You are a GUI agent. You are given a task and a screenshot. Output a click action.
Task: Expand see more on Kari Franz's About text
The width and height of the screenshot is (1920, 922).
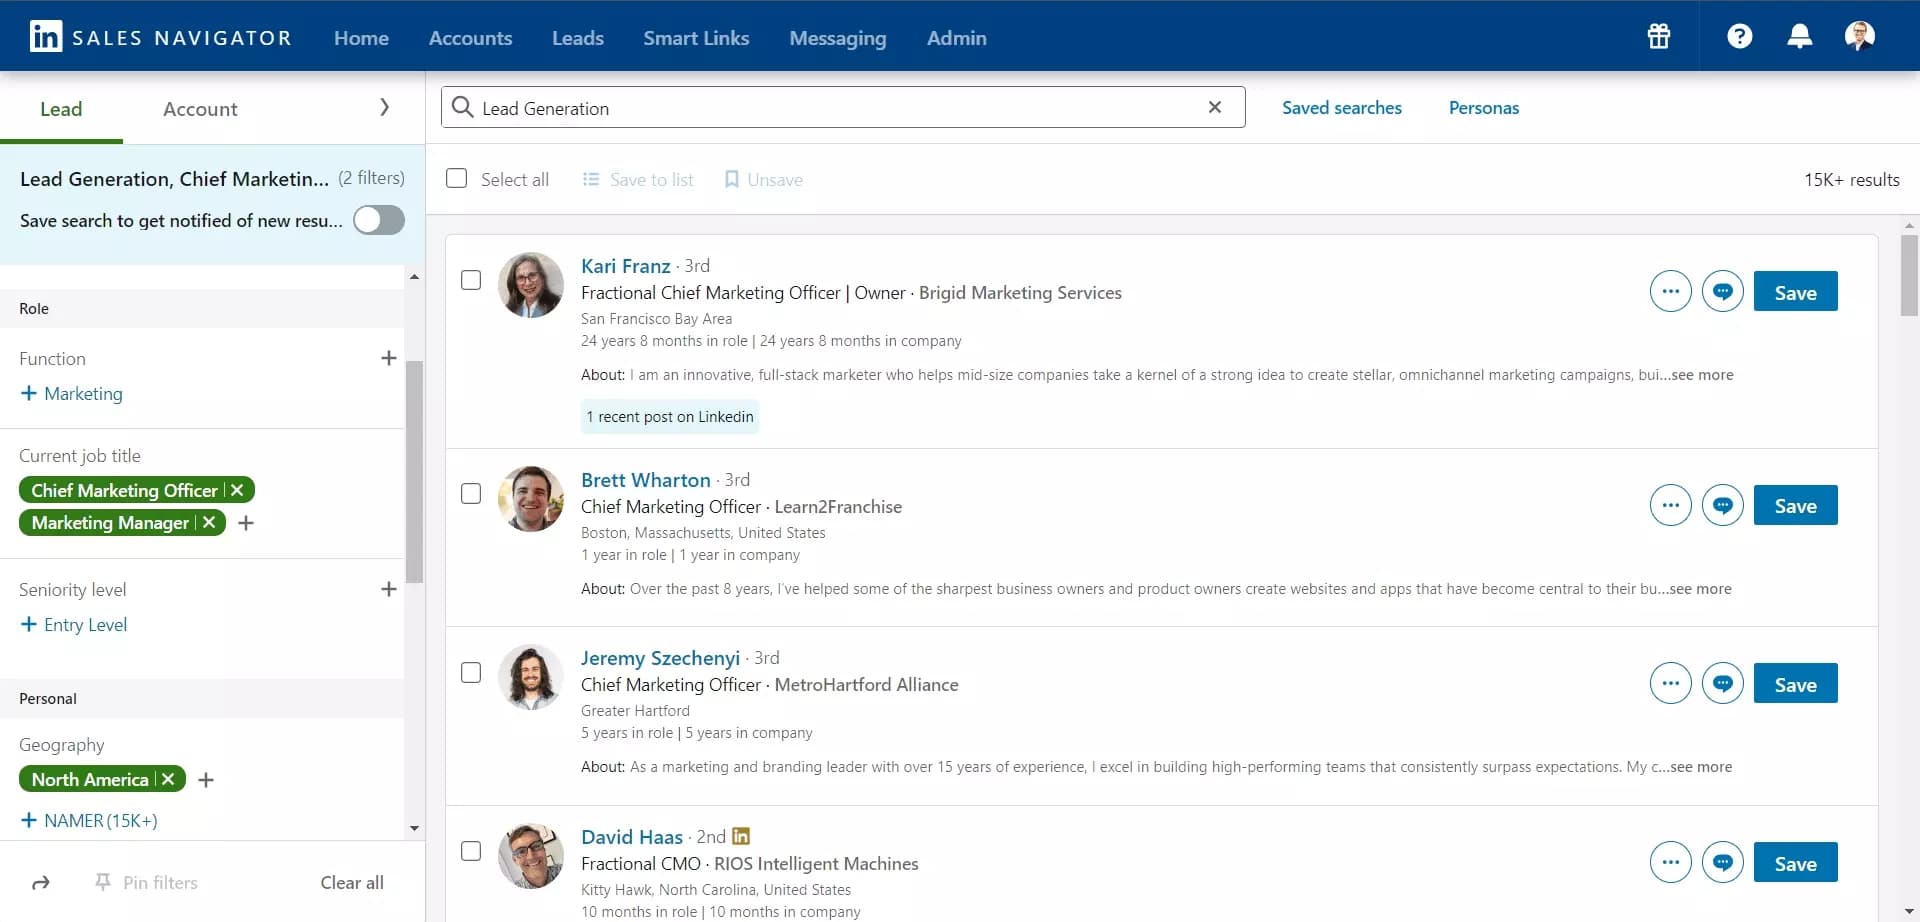click(x=1700, y=375)
